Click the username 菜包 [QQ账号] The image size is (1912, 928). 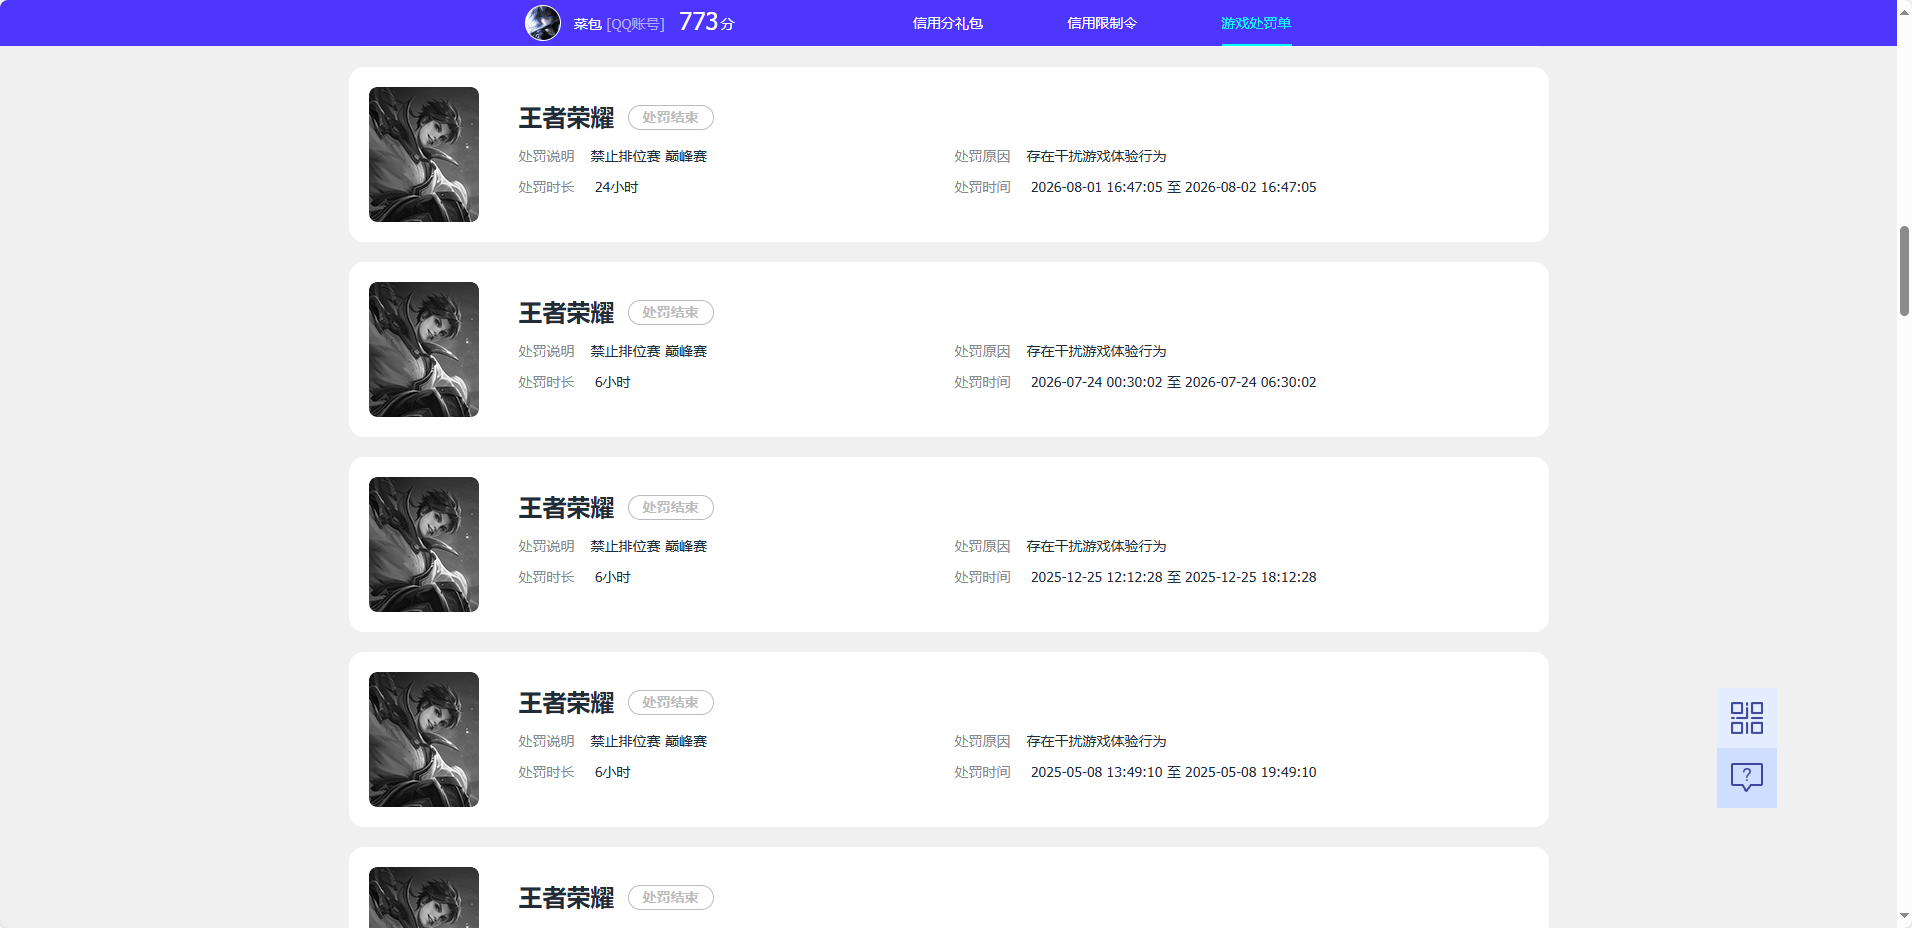[619, 24]
